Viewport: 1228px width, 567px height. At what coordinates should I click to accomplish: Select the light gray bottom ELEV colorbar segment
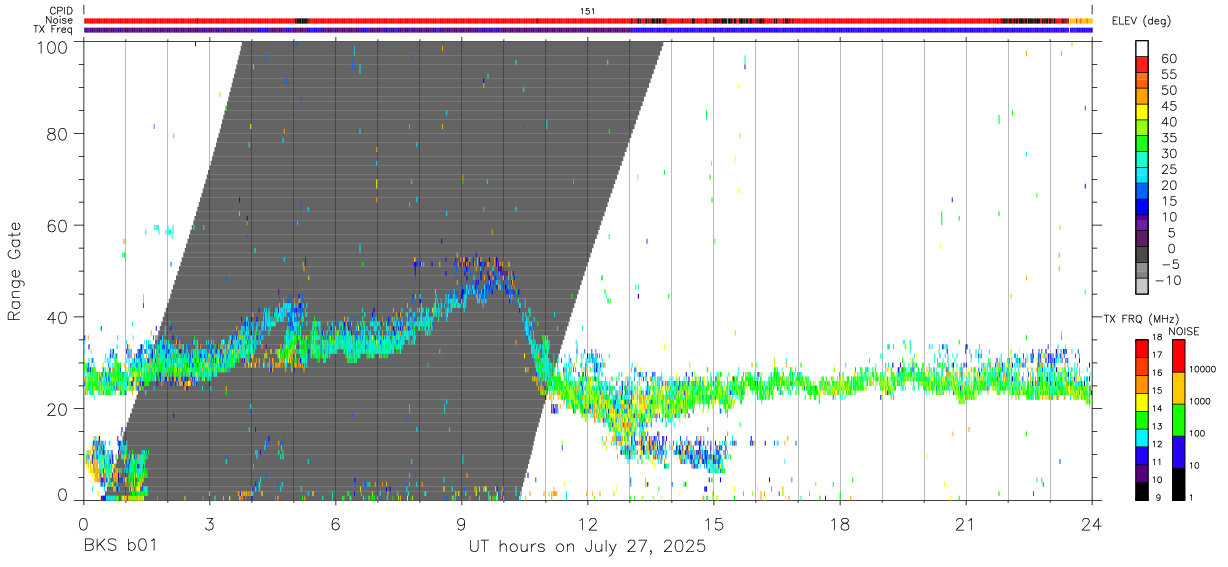1142,284
